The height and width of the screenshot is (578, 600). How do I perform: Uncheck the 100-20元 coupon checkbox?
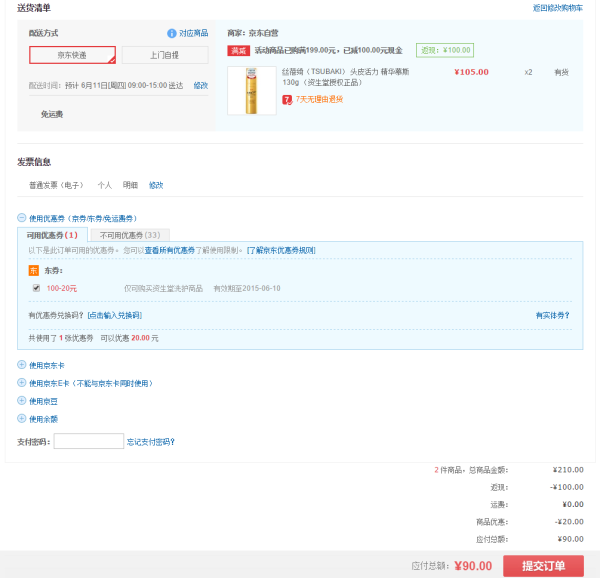36,288
